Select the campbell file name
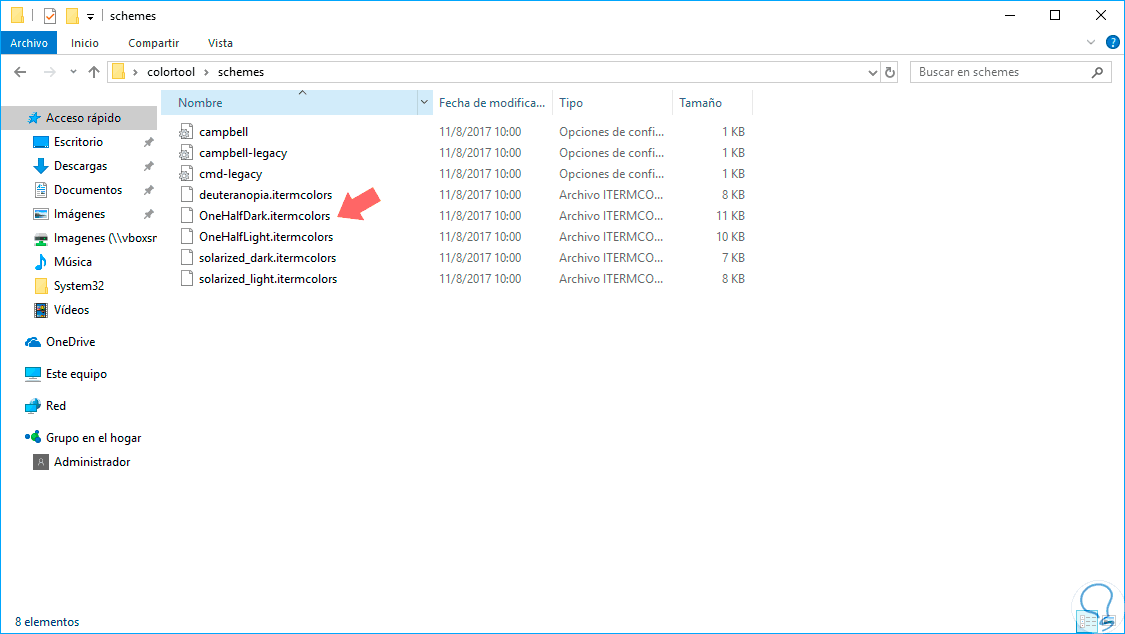The width and height of the screenshot is (1125, 634). (224, 132)
